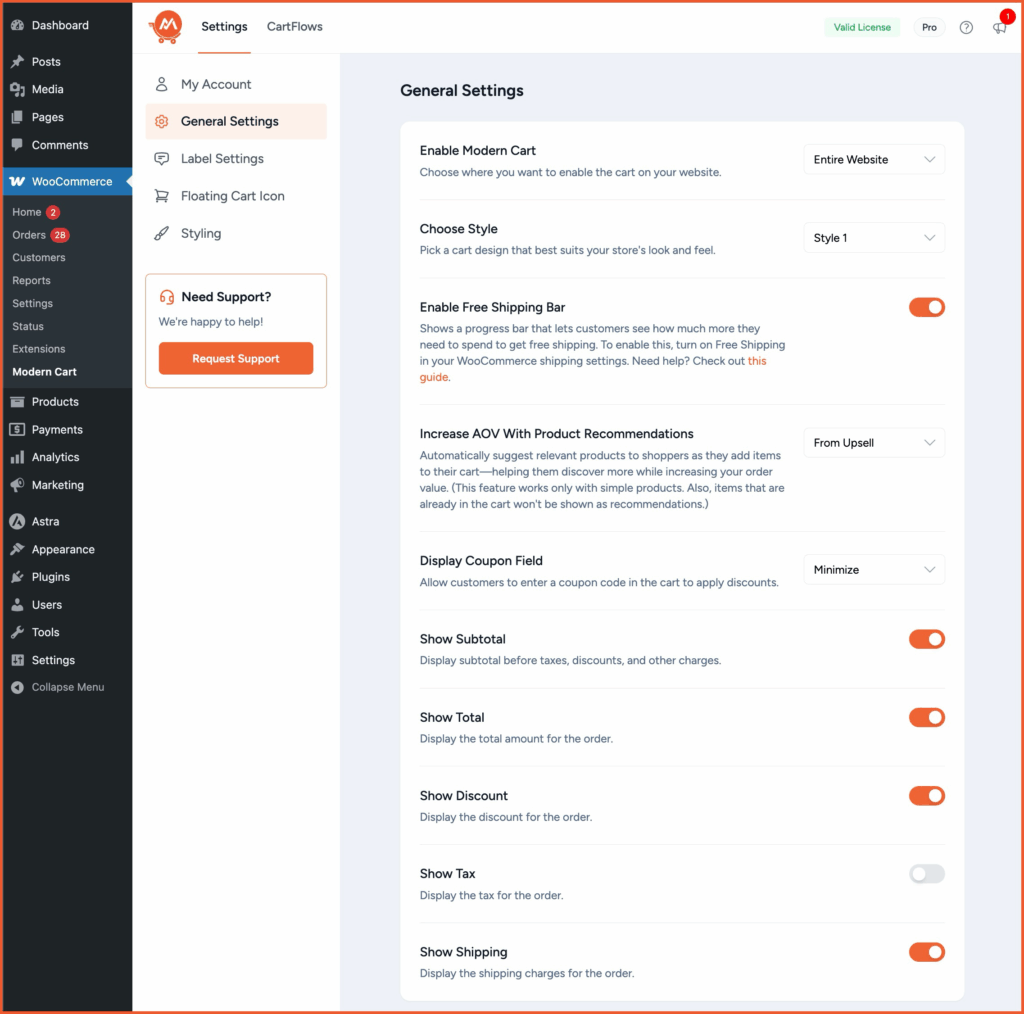Turn off the Show Shipping toggle
Screen dimensions: 1024x1014
click(x=927, y=952)
